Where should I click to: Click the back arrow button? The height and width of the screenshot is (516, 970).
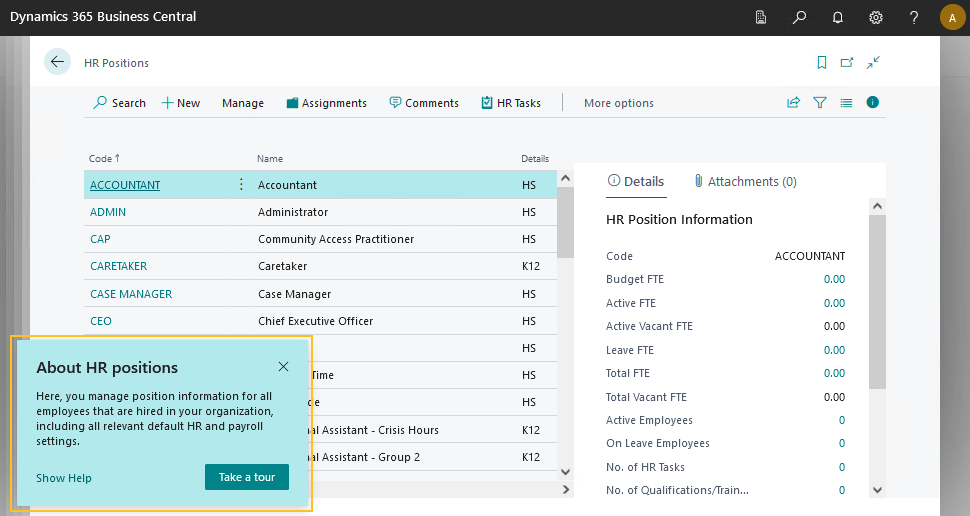57,62
